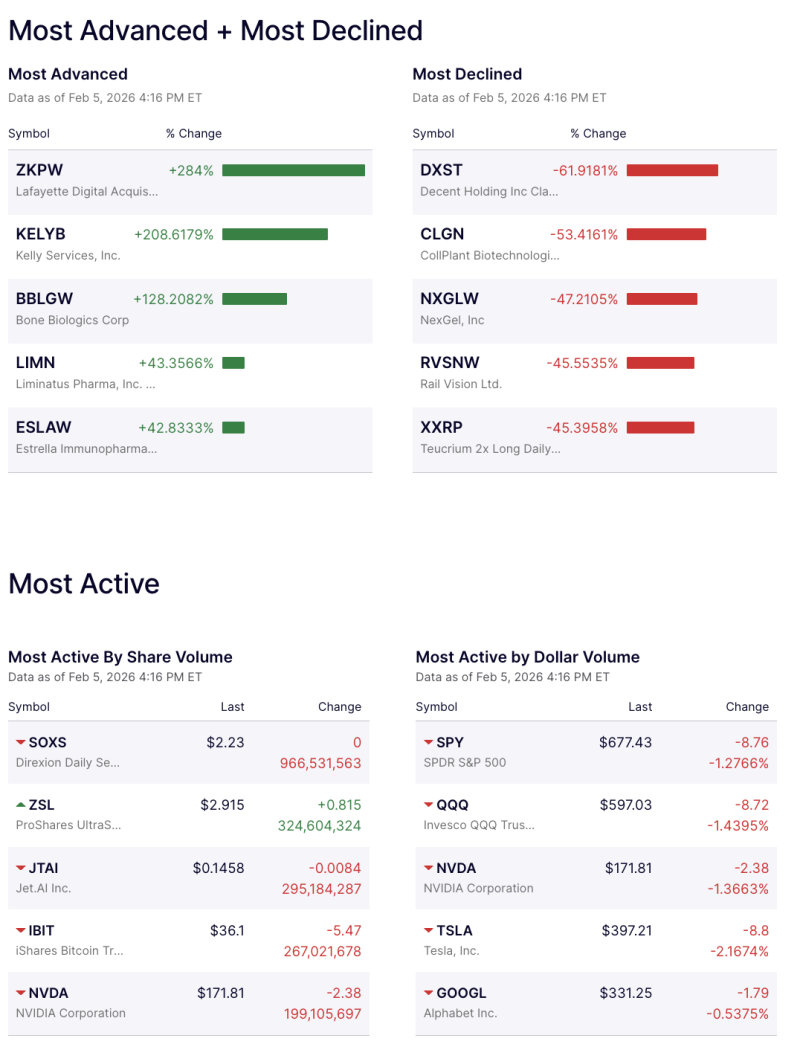Screen dimensions: 800x1044
Task: Click the red down arrow beside SOXS
Action: [x=19, y=743]
